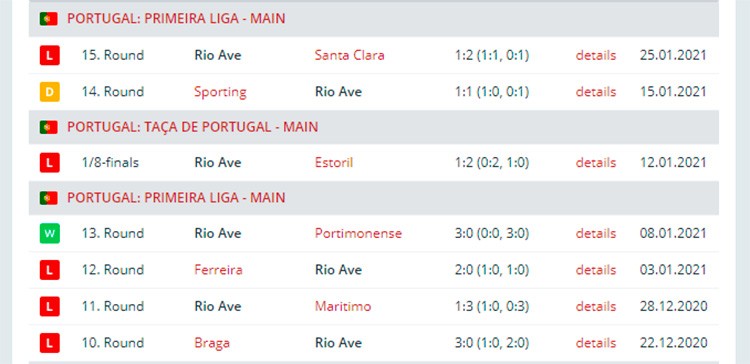
Task: Click the red L badge for Estoril match
Action: (x=49, y=163)
